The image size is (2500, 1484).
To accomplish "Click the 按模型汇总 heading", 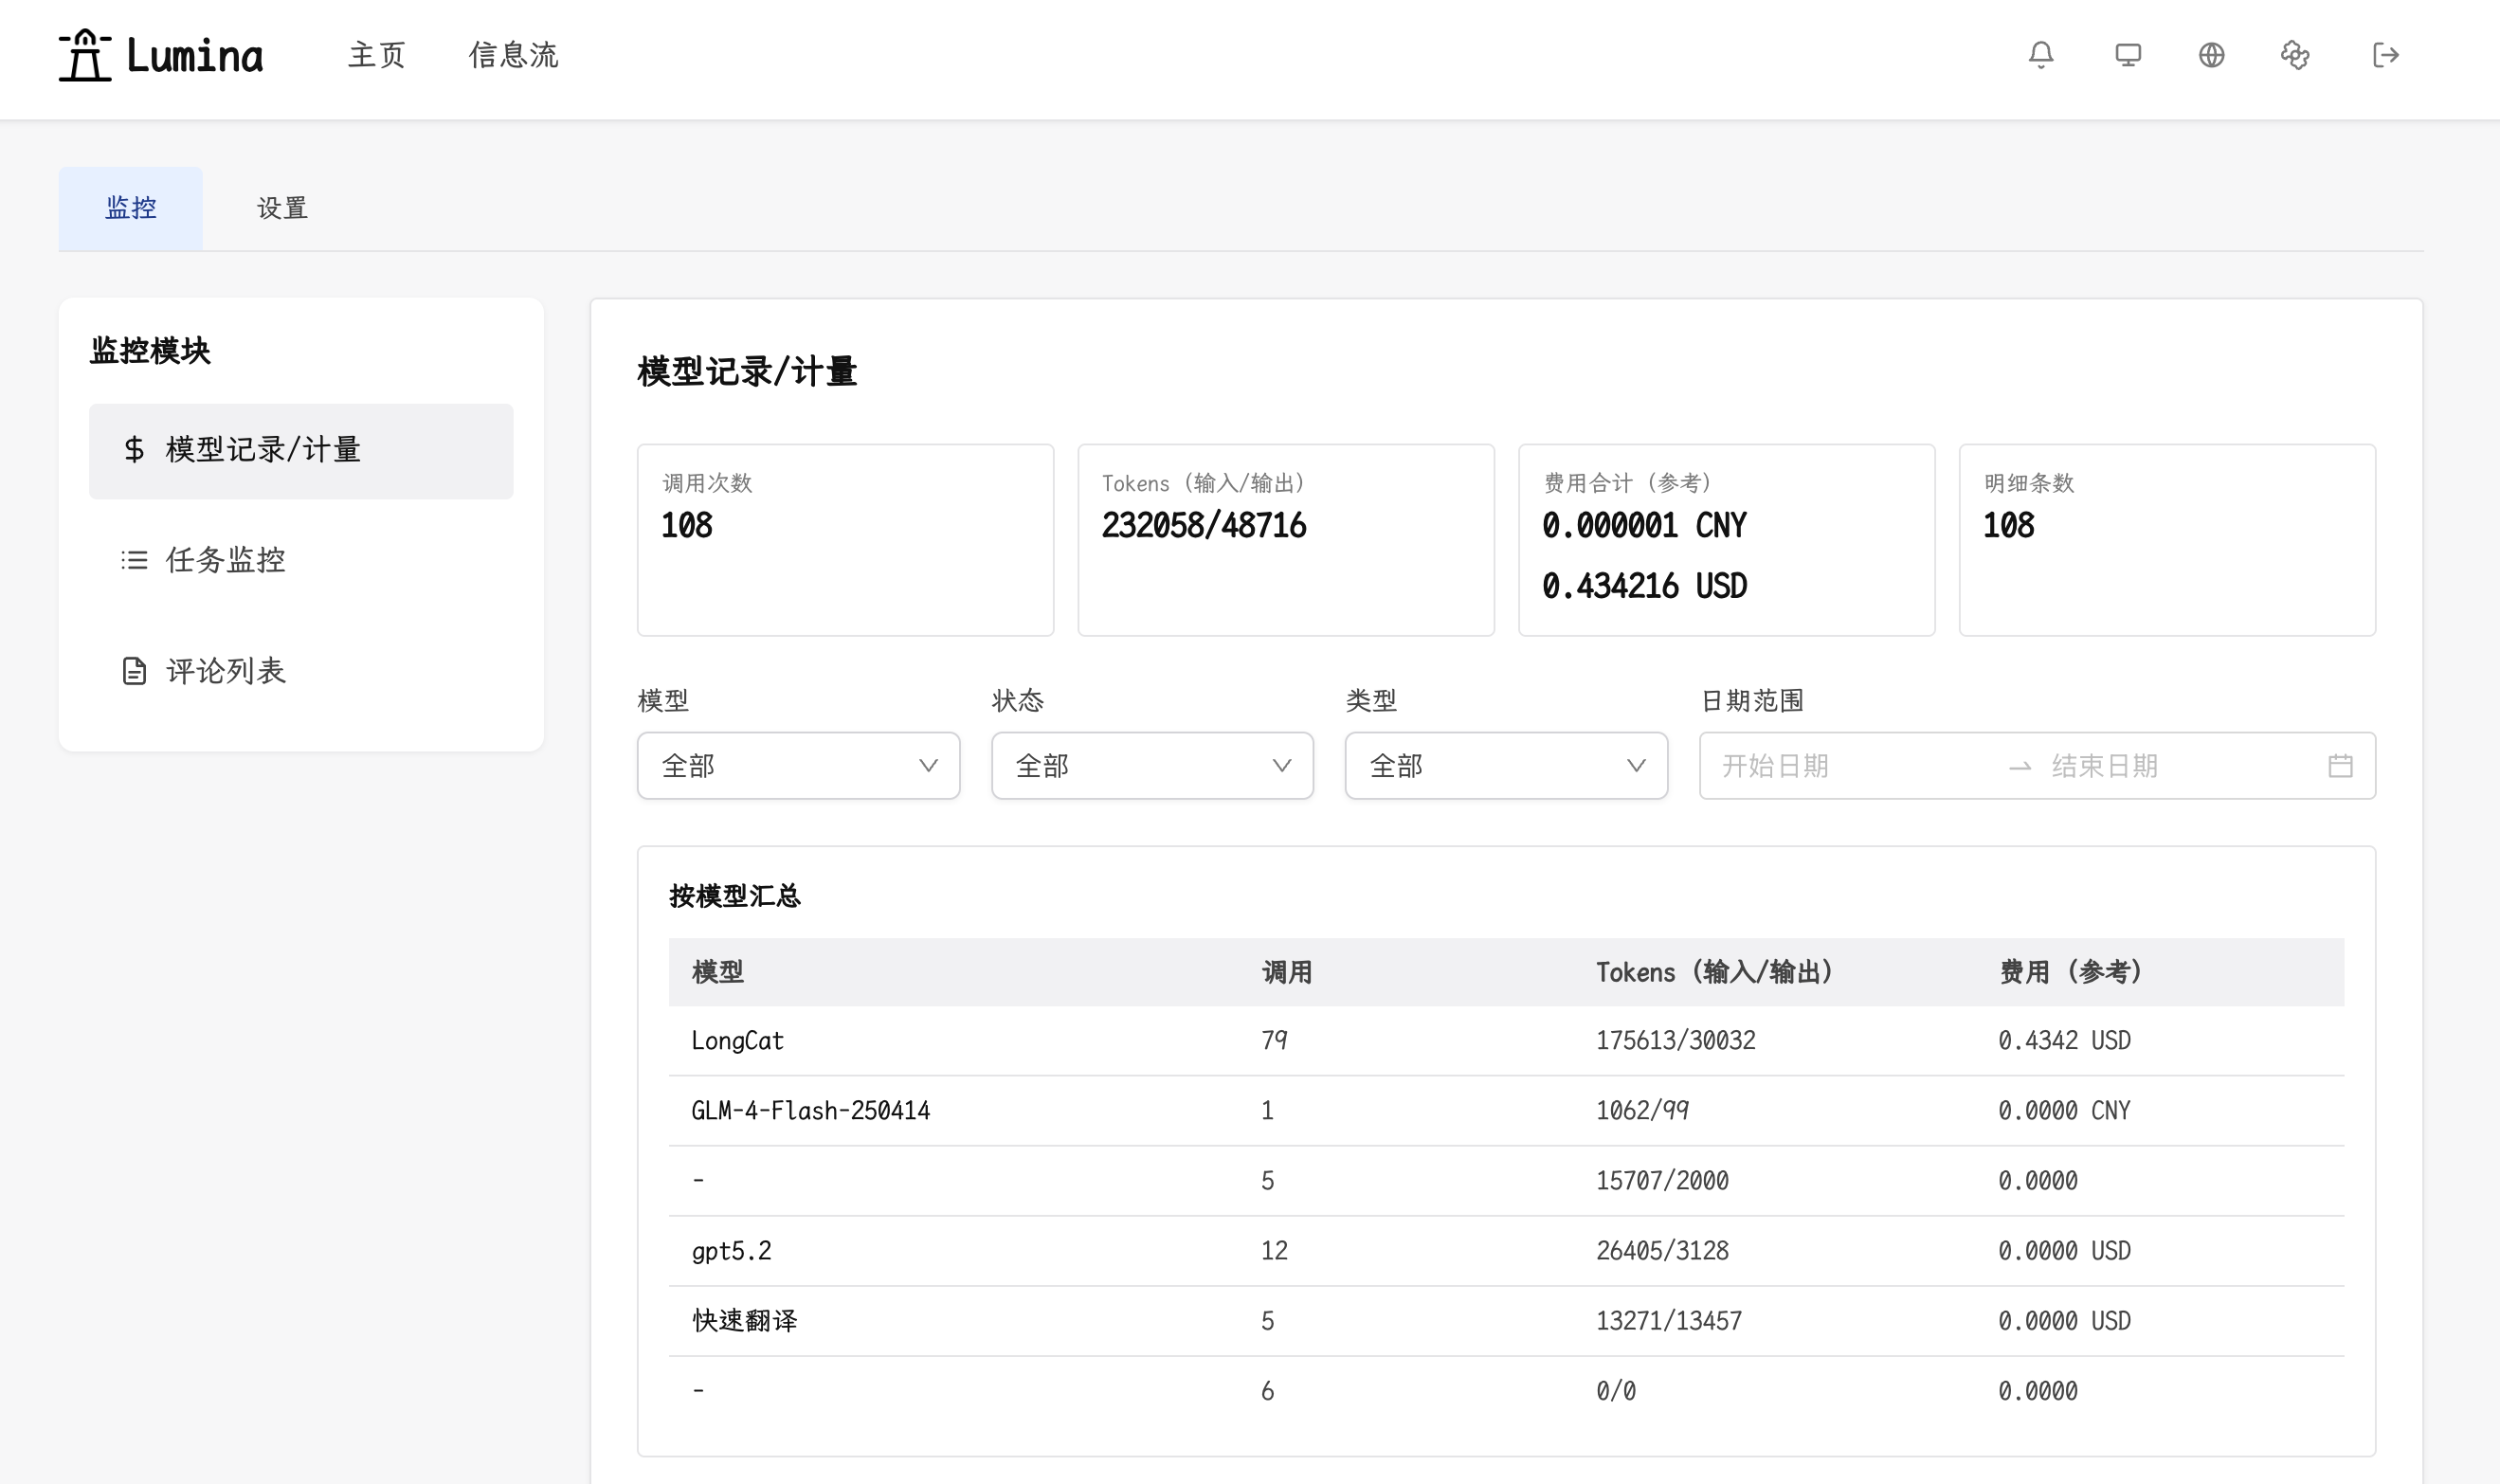I will (735, 896).
